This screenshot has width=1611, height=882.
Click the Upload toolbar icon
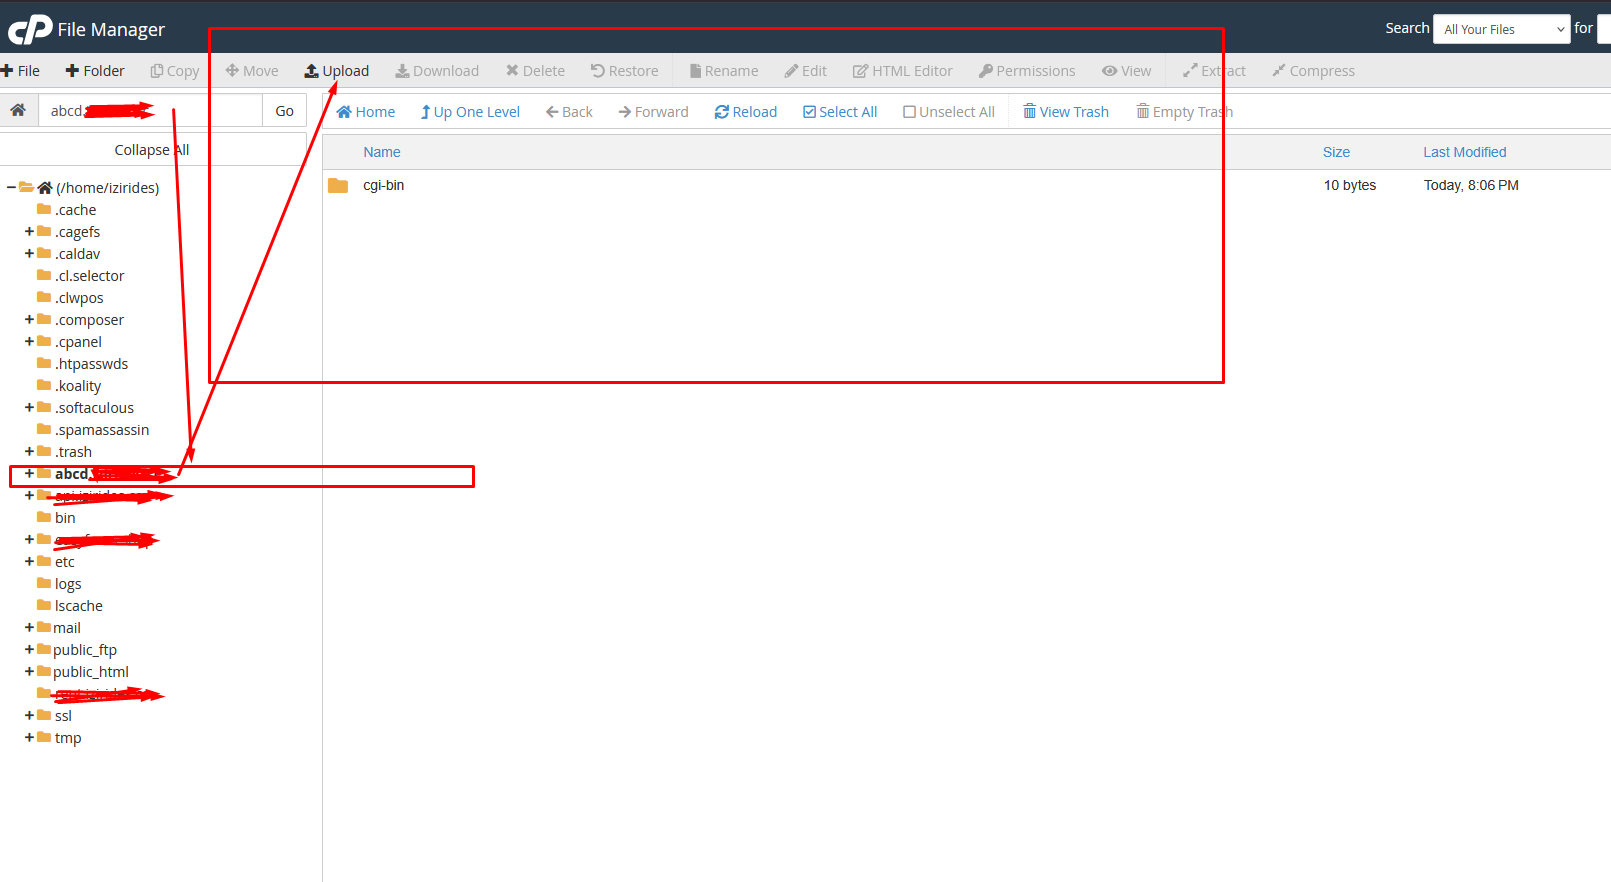click(x=312, y=71)
